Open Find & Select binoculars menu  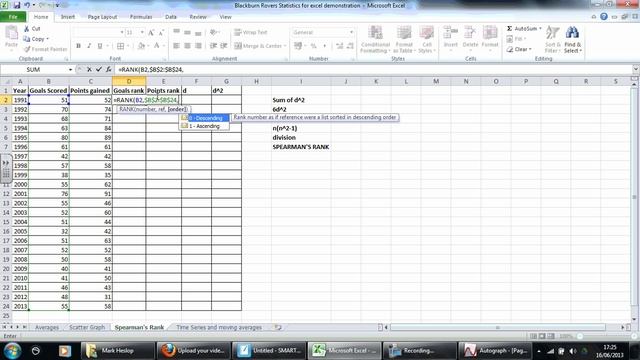point(572,39)
